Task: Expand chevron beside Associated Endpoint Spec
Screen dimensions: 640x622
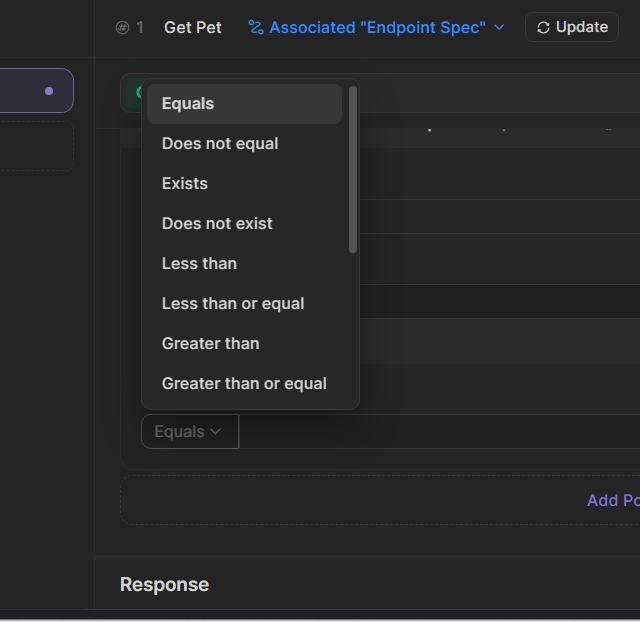Action: click(x=499, y=28)
